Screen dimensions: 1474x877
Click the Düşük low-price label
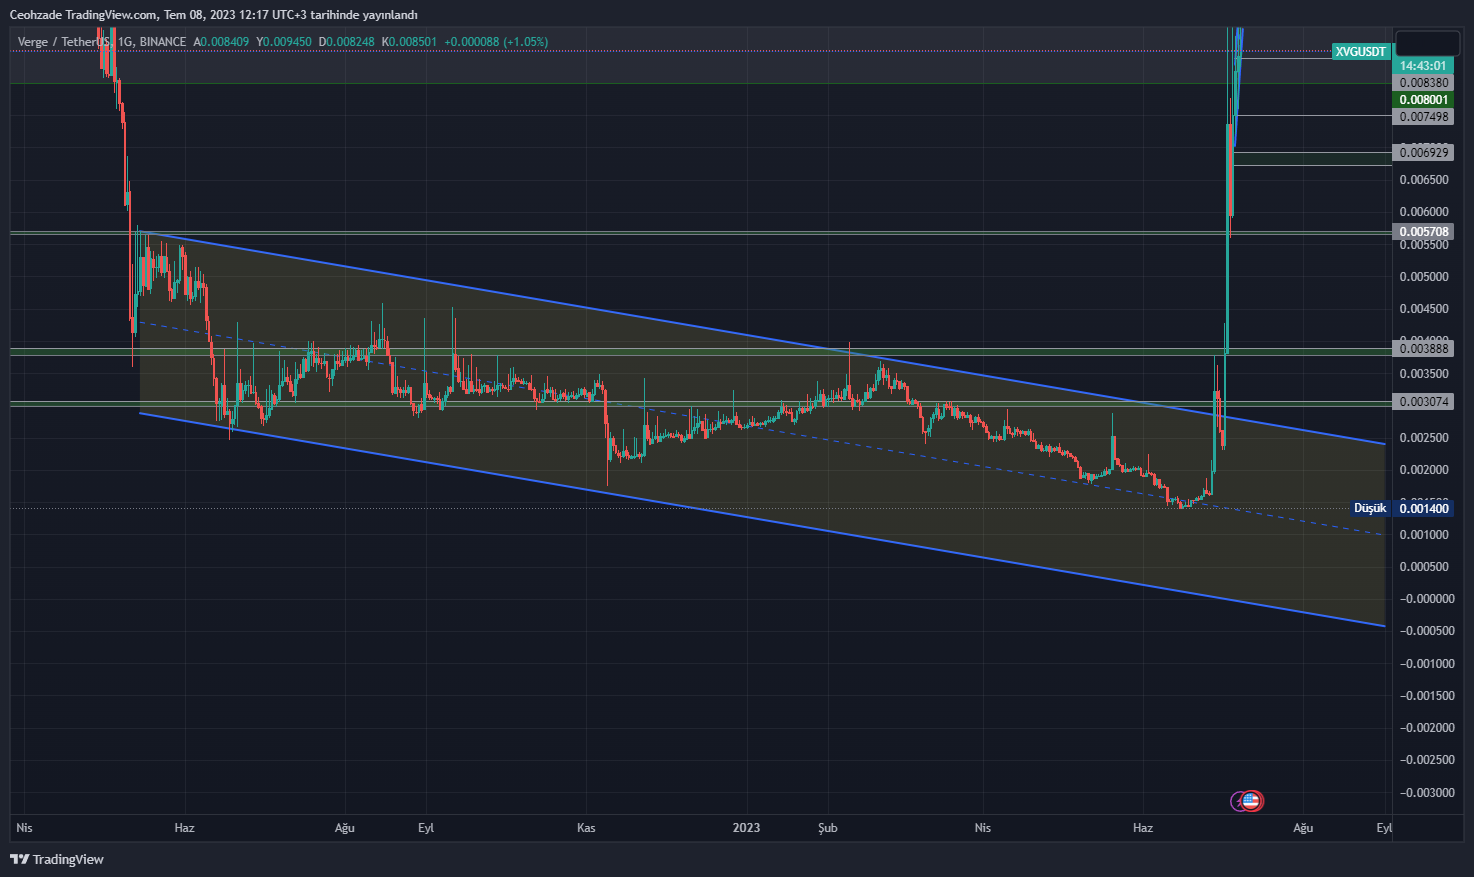[x=1369, y=508]
